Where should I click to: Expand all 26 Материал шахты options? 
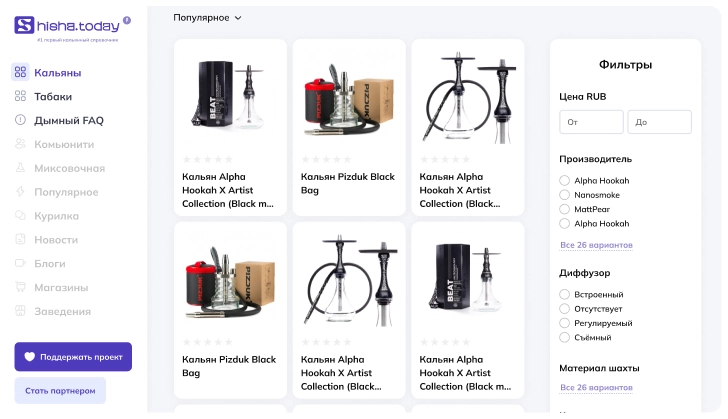click(x=595, y=388)
